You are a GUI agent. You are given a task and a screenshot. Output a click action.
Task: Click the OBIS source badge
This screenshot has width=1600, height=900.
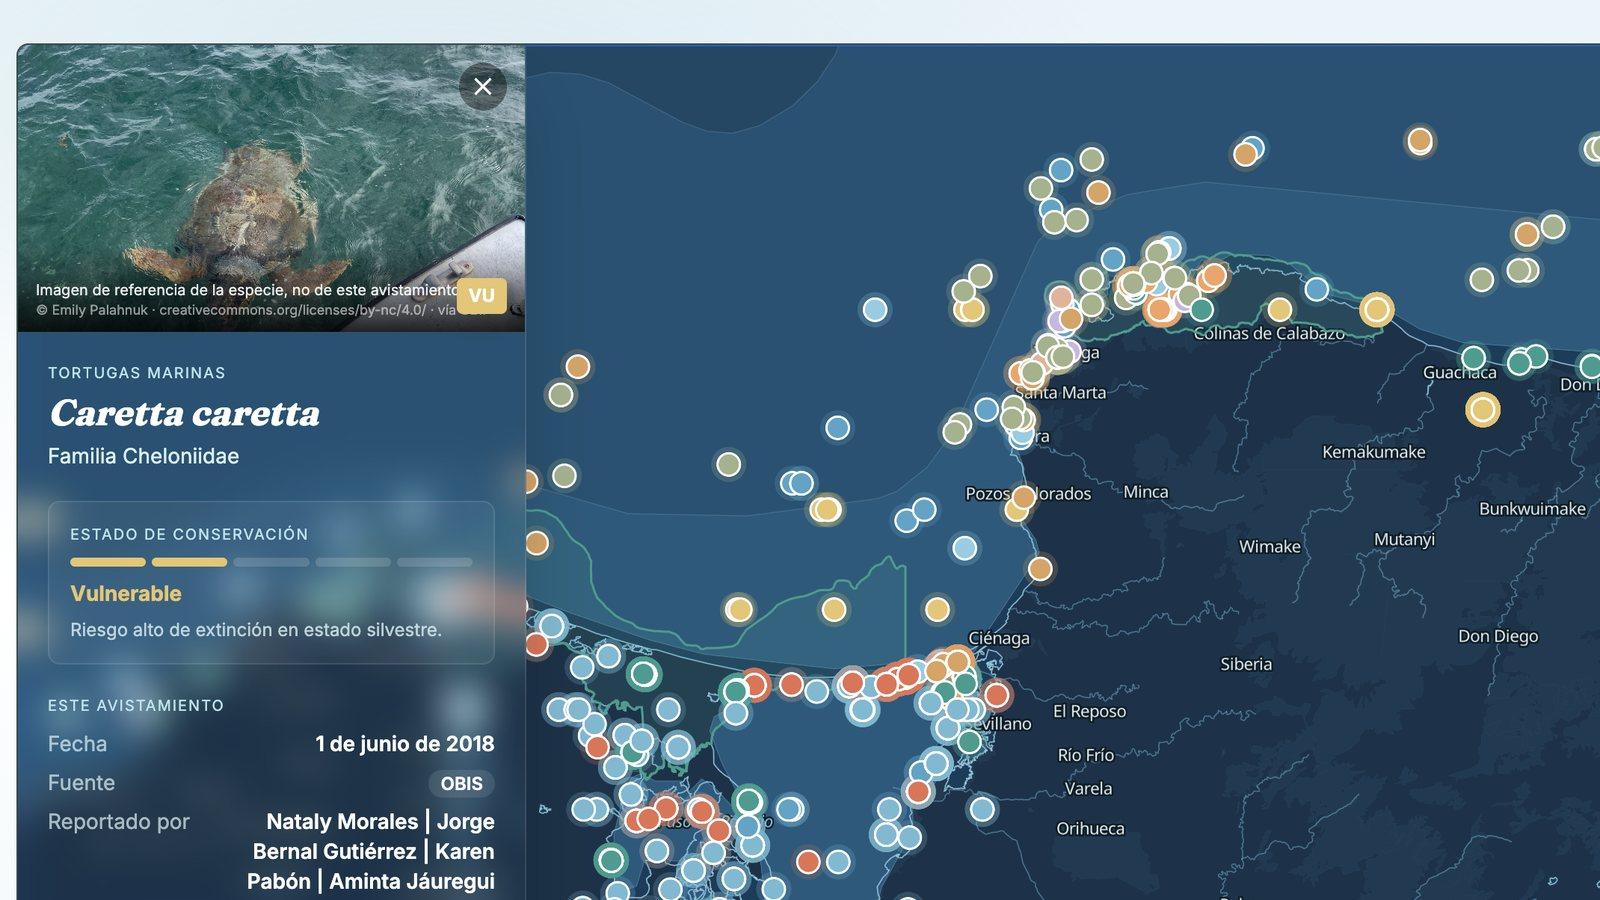[x=461, y=784]
